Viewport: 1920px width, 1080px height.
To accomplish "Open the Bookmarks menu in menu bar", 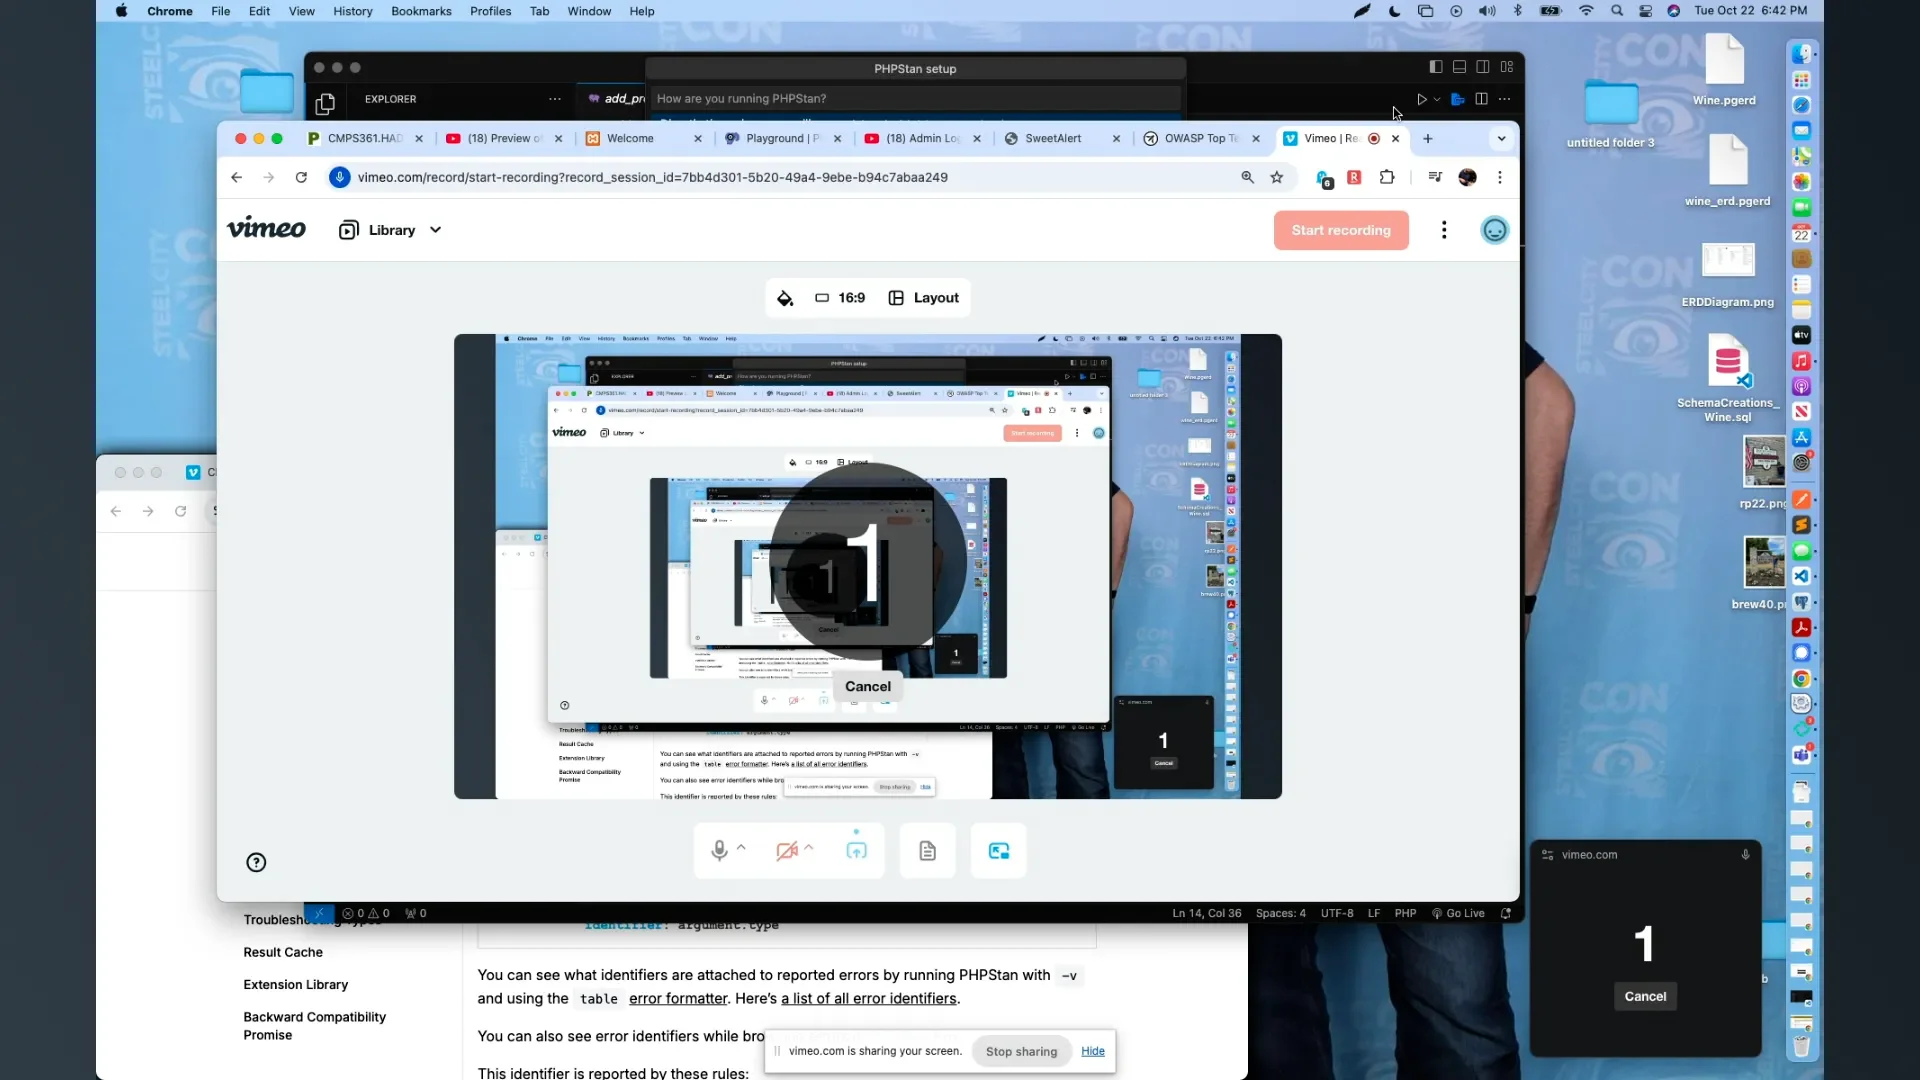I will pos(421,11).
